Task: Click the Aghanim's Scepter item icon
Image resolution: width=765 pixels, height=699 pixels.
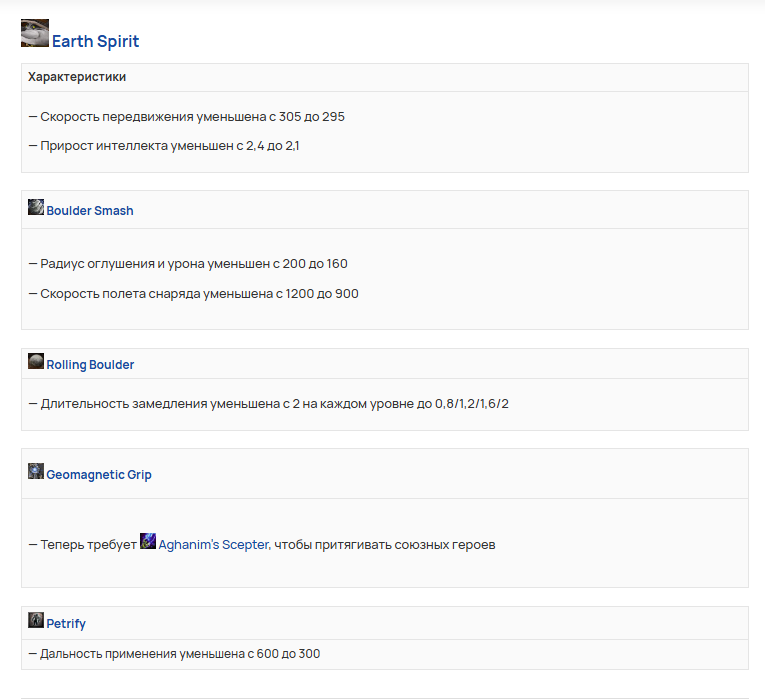Action: (x=148, y=540)
